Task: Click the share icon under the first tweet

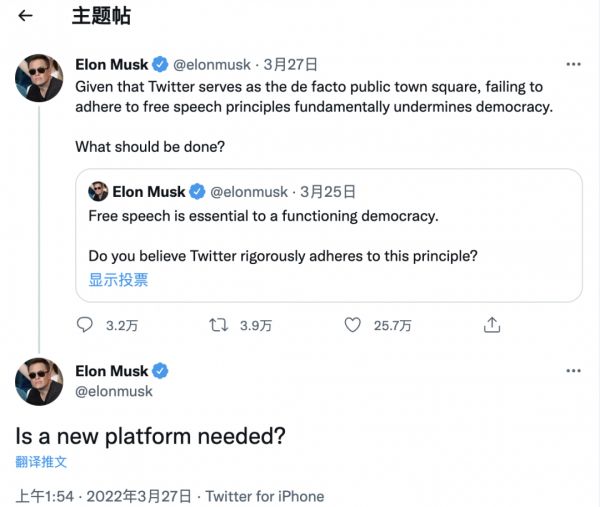Action: pyautogui.click(x=491, y=325)
